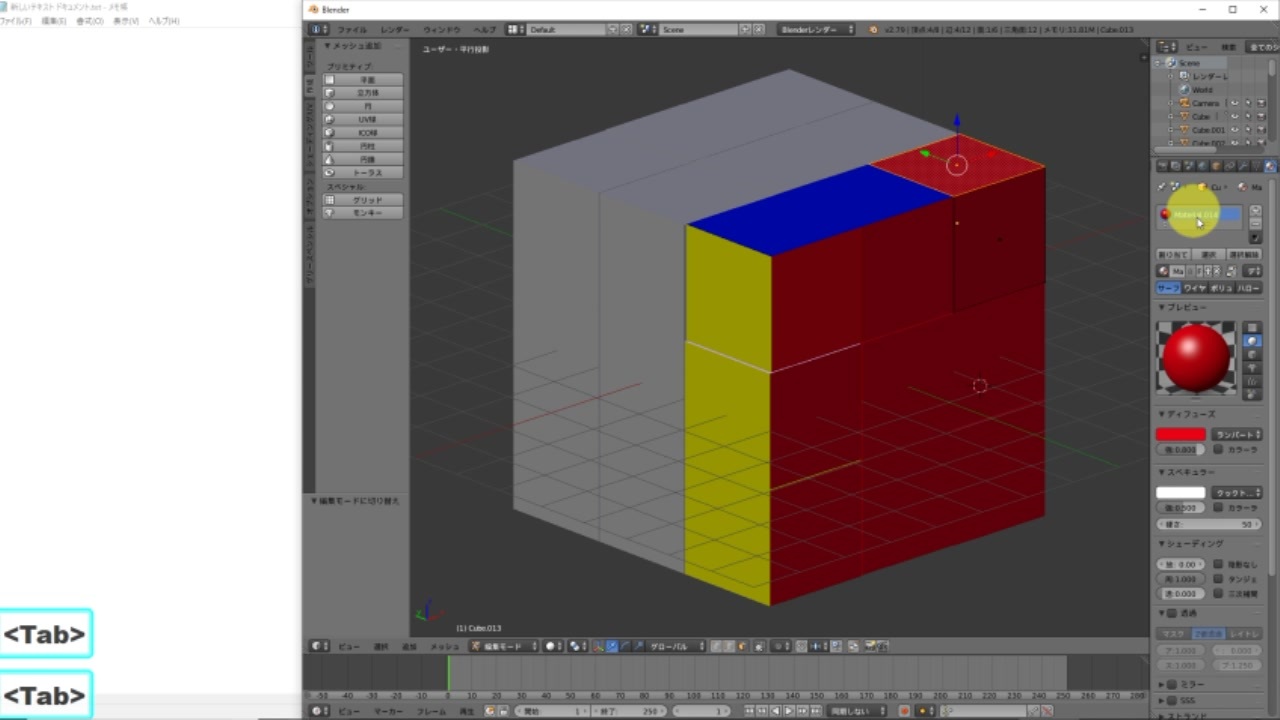Toggle Camera visibility eye in outliner
1280x720 pixels.
coord(1235,103)
